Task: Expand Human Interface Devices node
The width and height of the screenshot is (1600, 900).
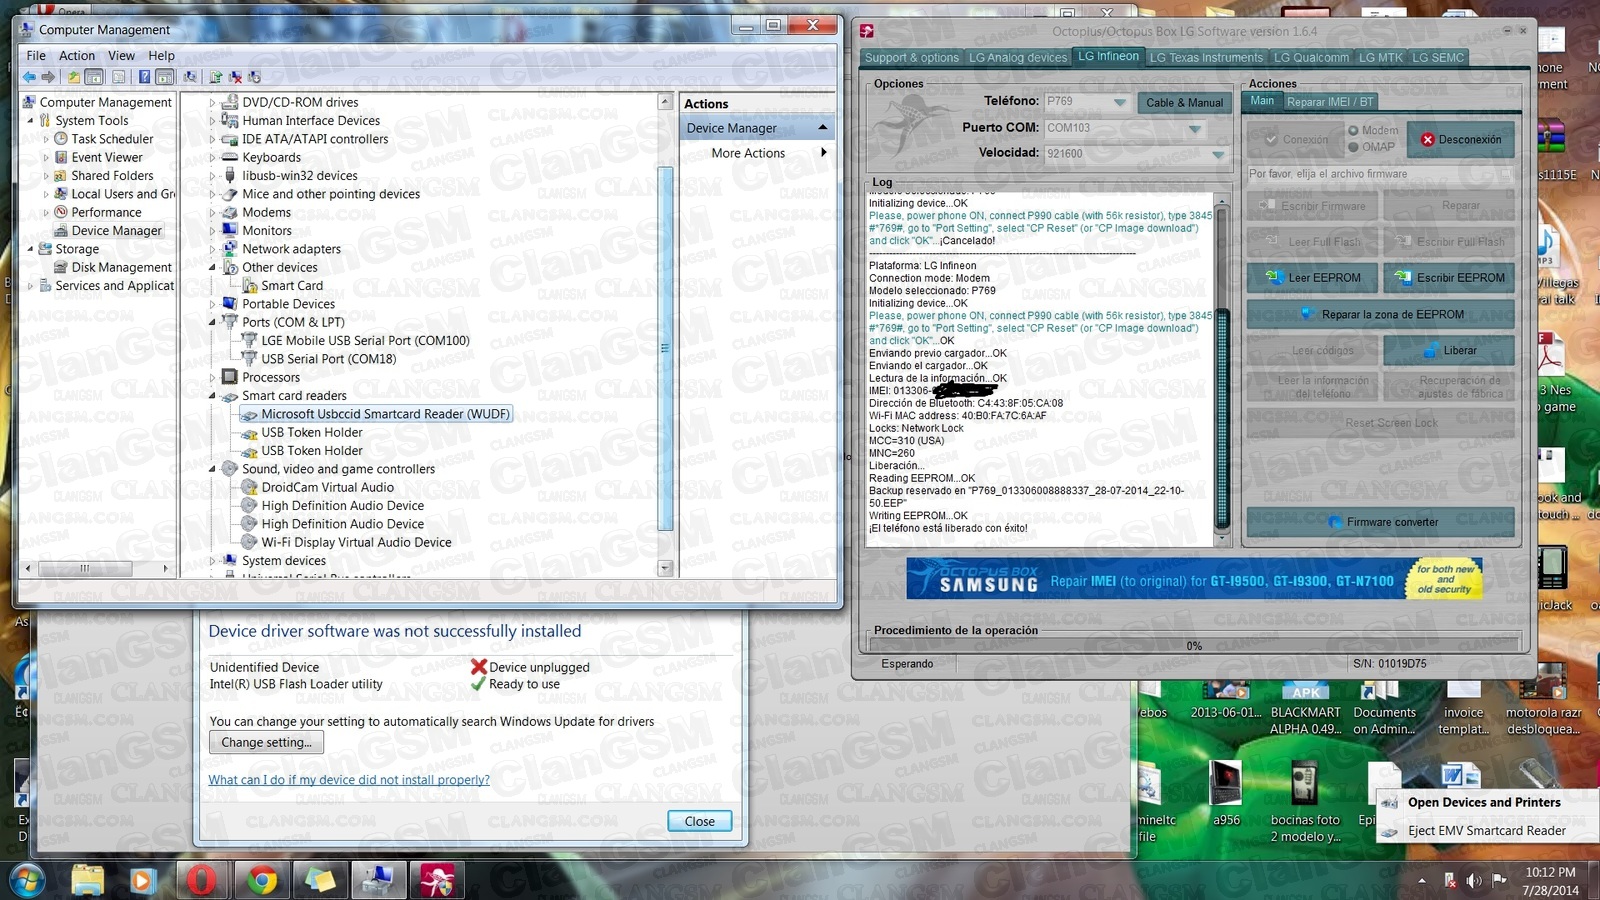Action: point(212,120)
